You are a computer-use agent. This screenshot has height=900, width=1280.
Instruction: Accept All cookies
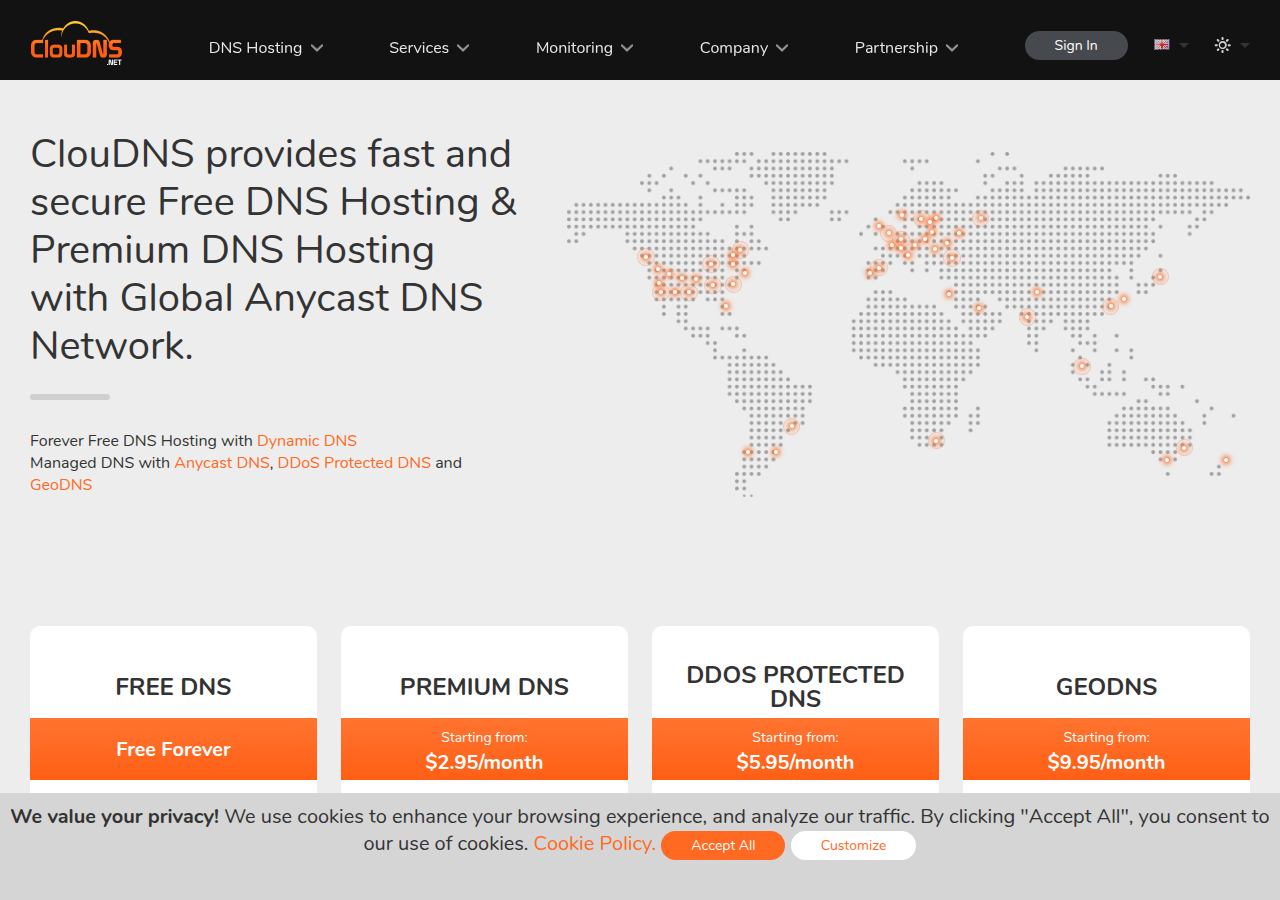723,845
